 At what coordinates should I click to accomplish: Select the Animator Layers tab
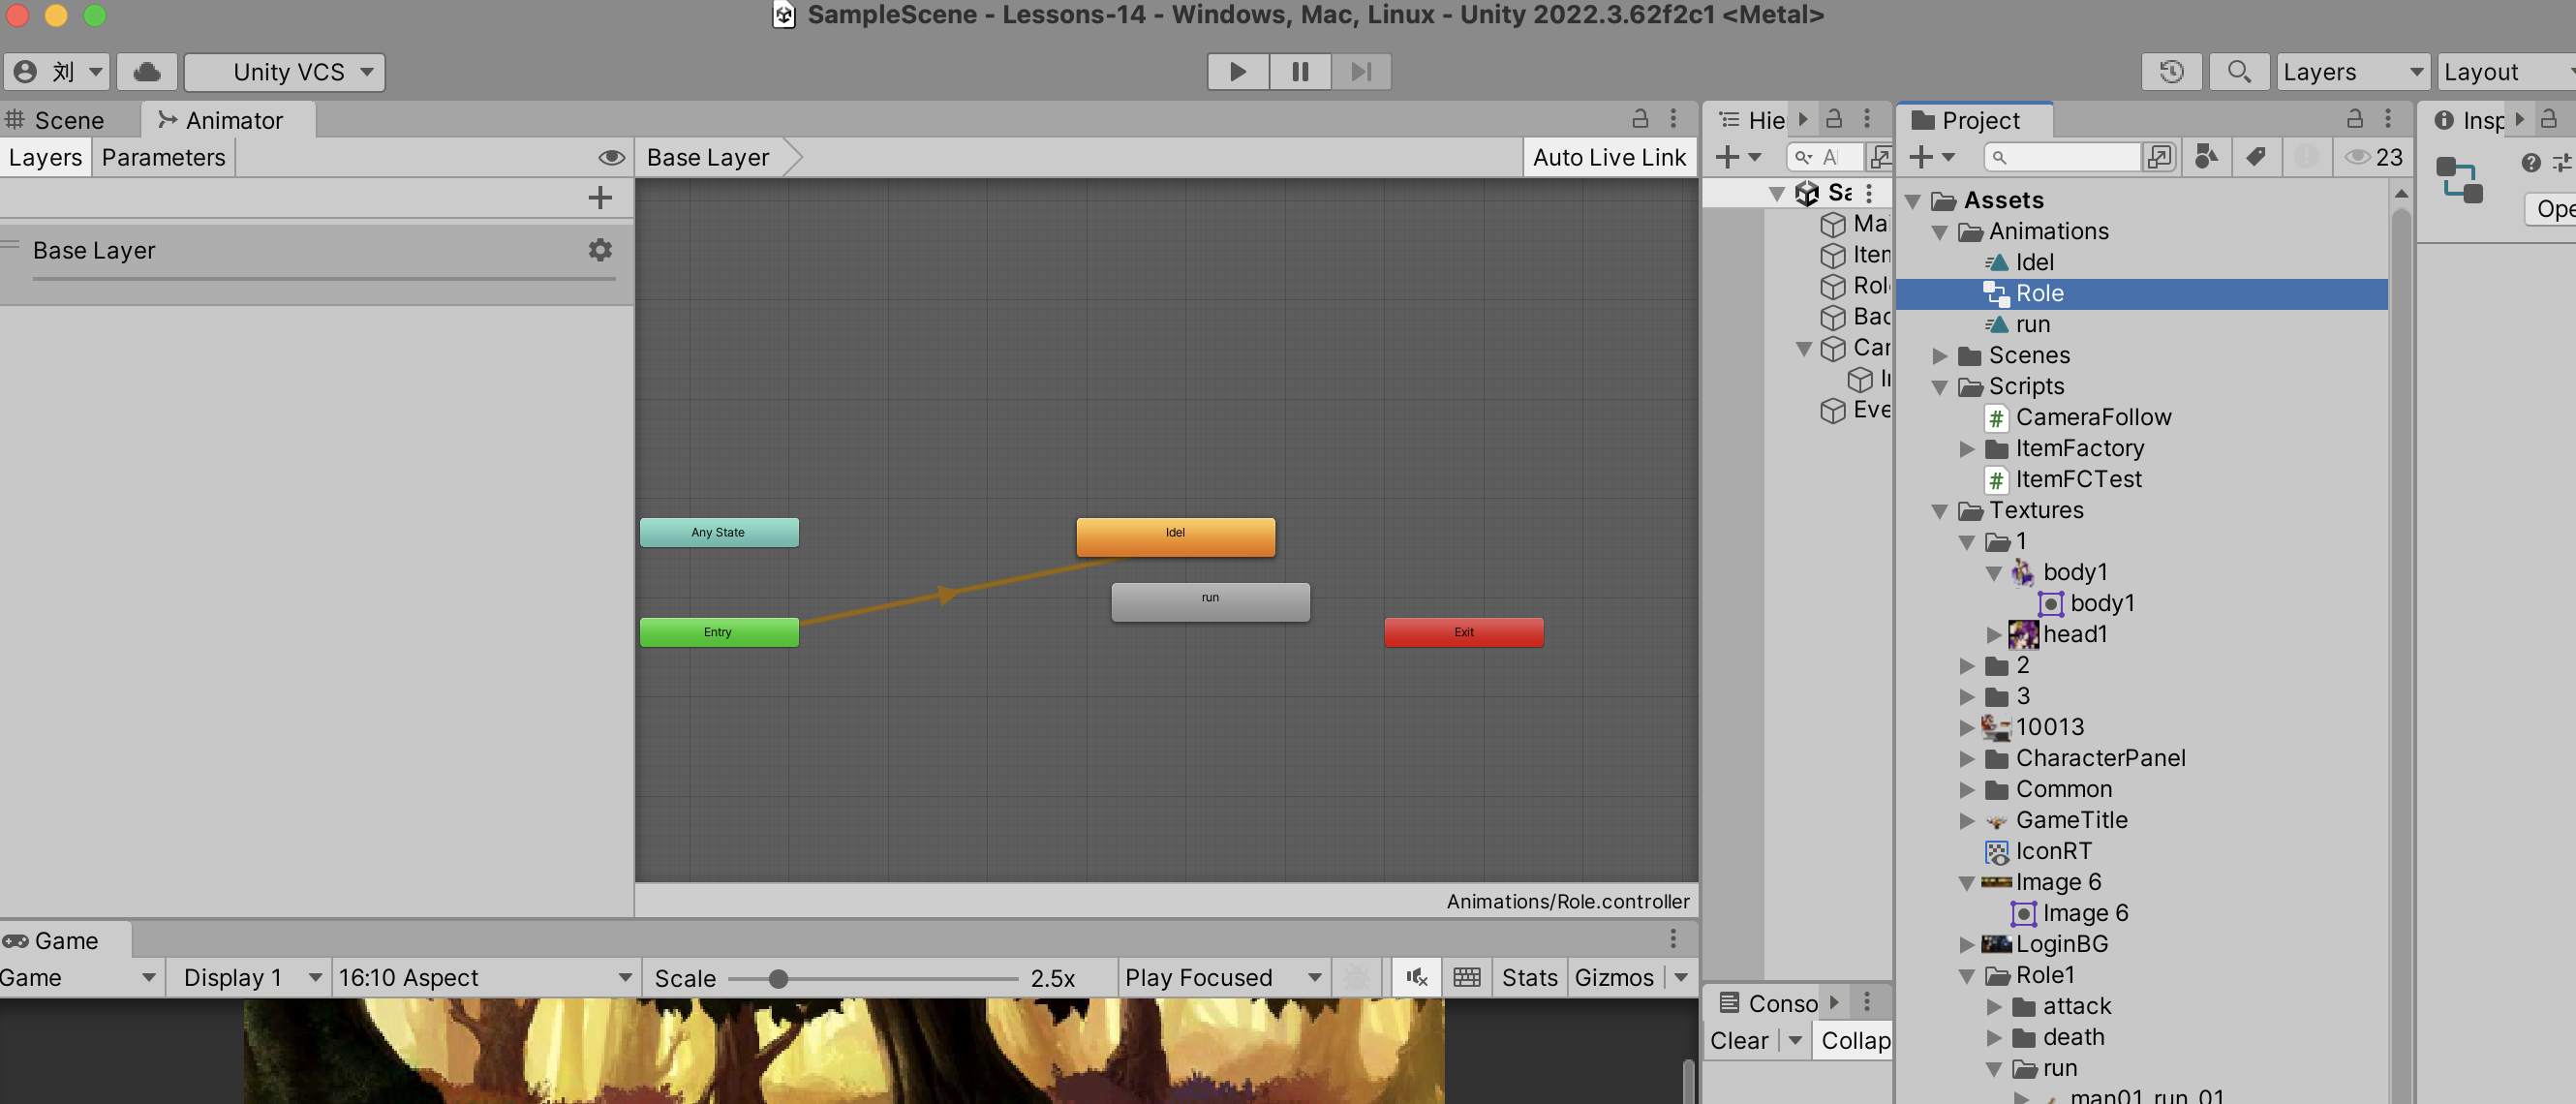(x=45, y=157)
